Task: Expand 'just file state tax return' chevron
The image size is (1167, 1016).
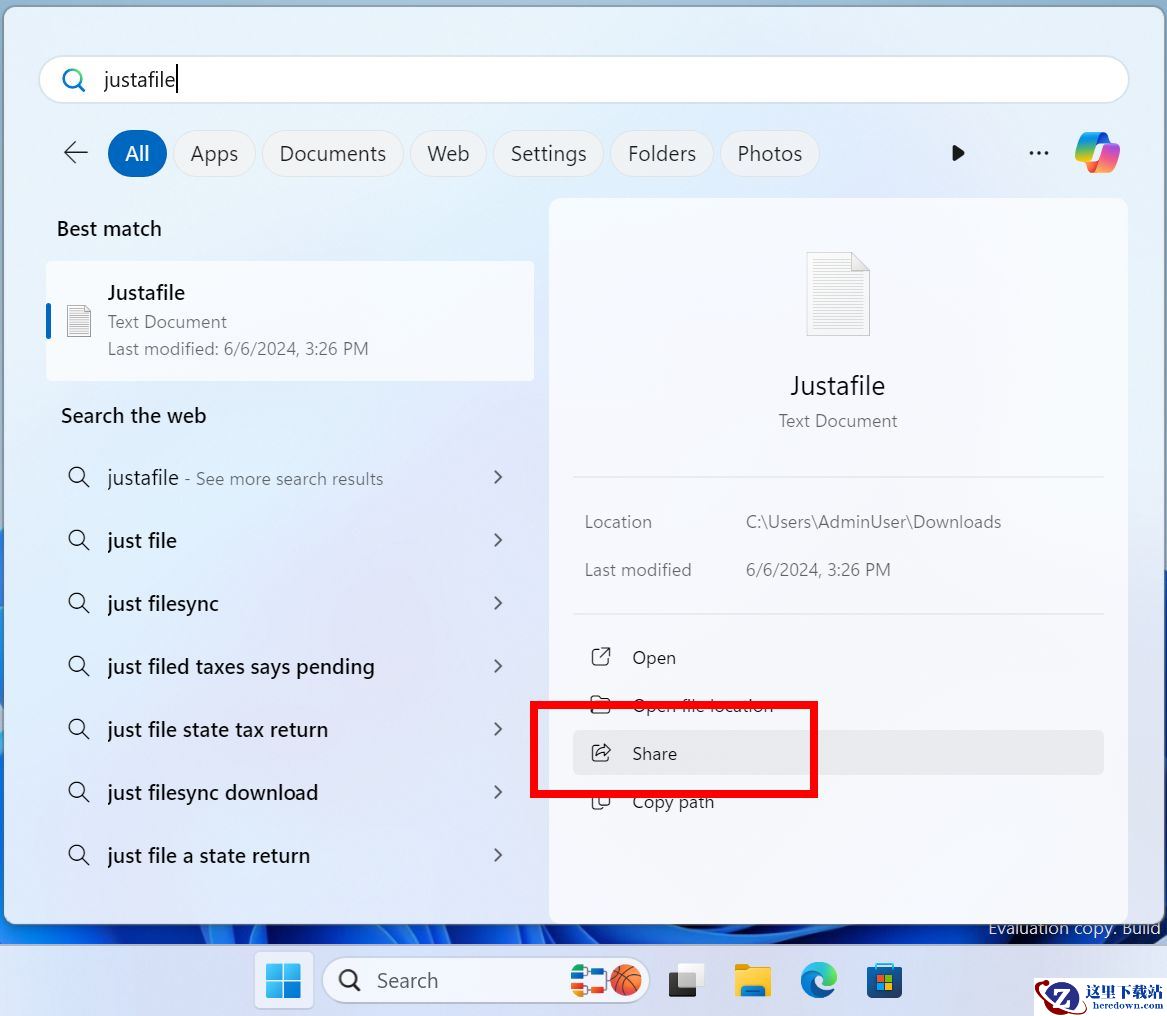Action: (499, 729)
